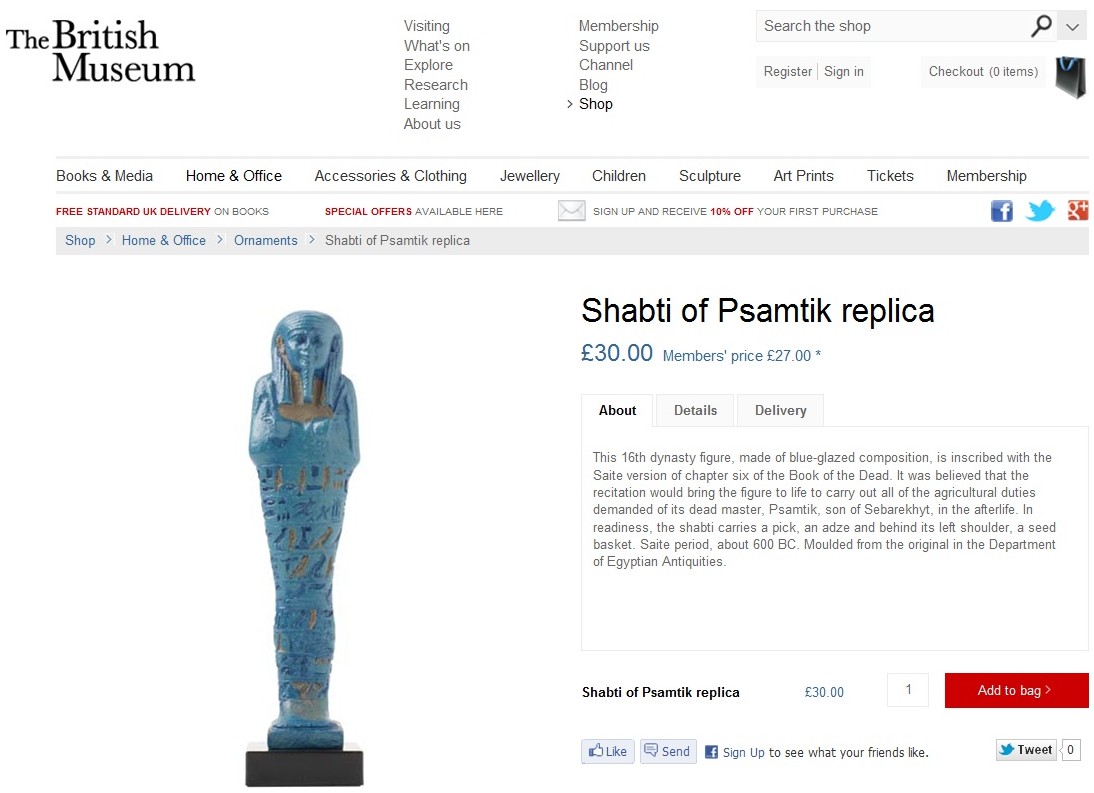This screenshot has height=793, width=1094.
Task: Focus the Search the shop field
Action: [890, 26]
